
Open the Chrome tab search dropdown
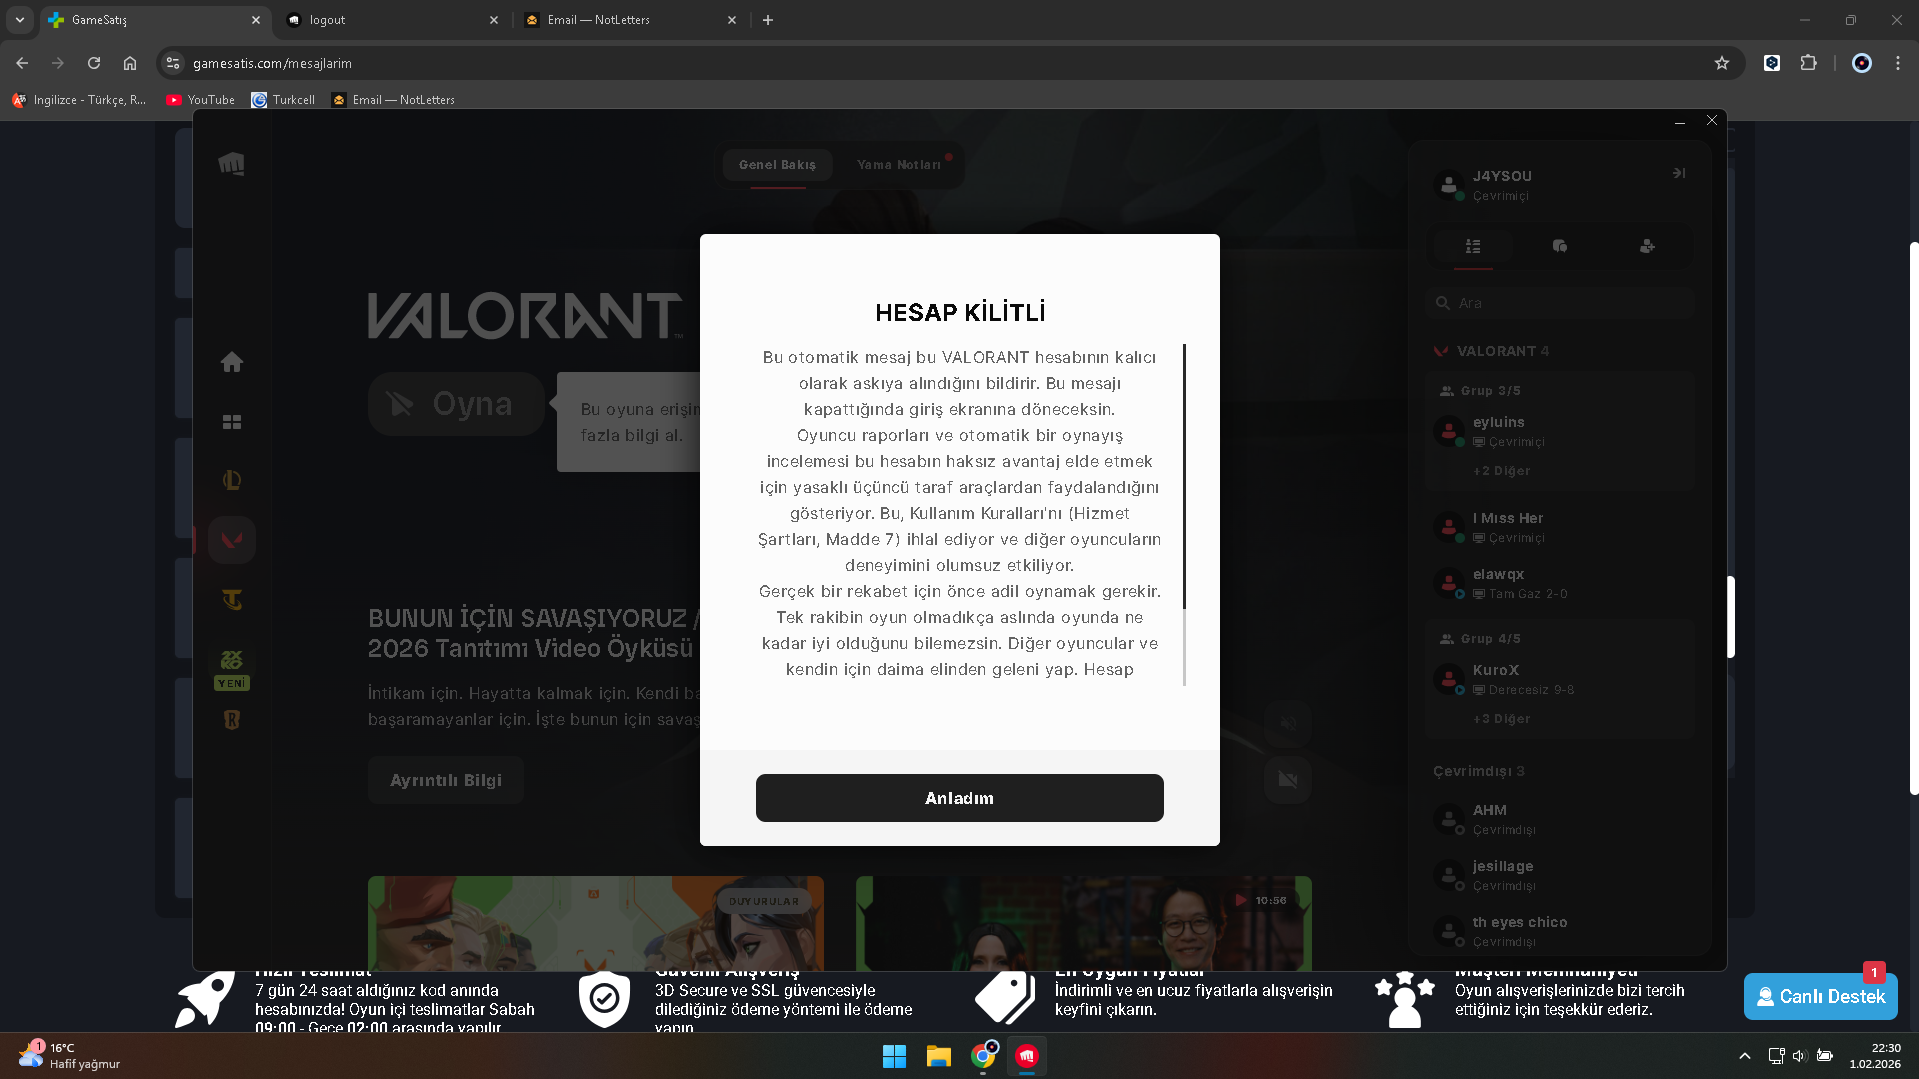click(20, 20)
